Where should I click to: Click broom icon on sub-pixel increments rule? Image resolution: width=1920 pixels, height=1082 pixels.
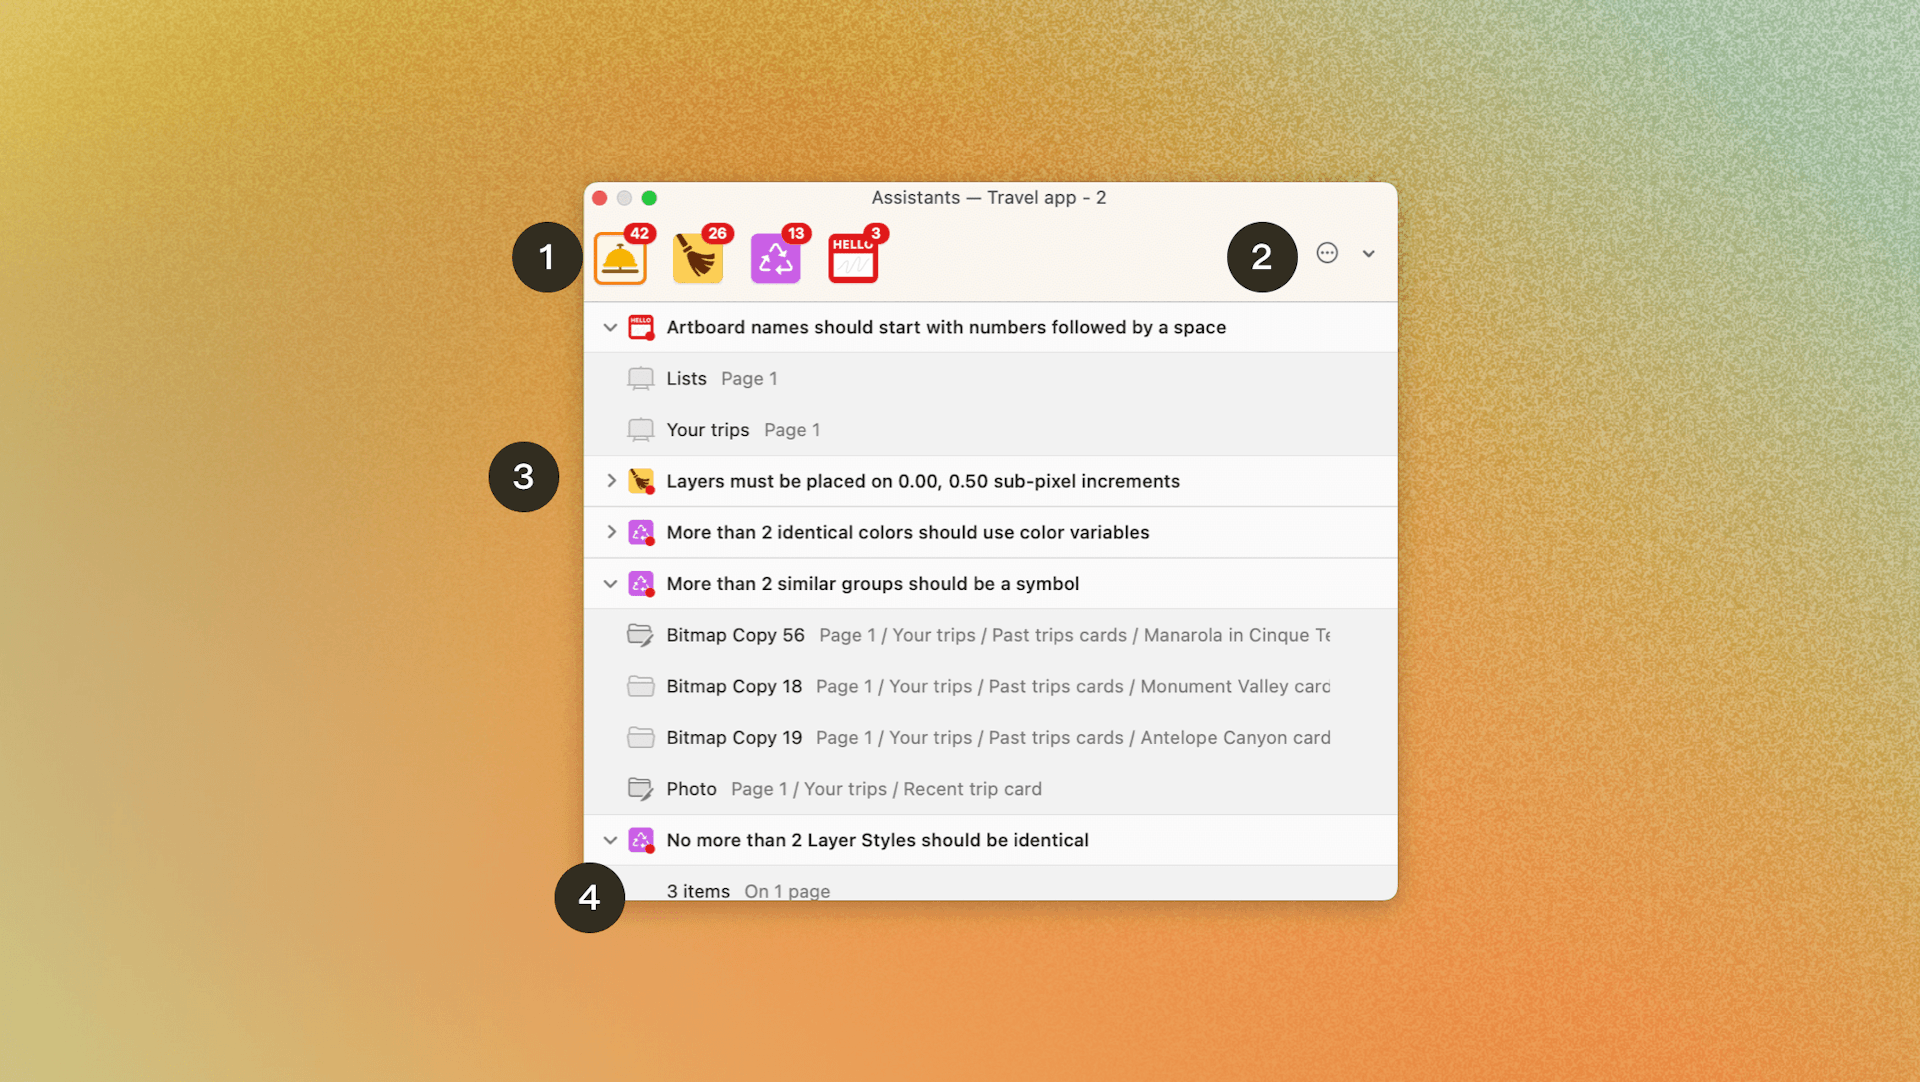641,481
